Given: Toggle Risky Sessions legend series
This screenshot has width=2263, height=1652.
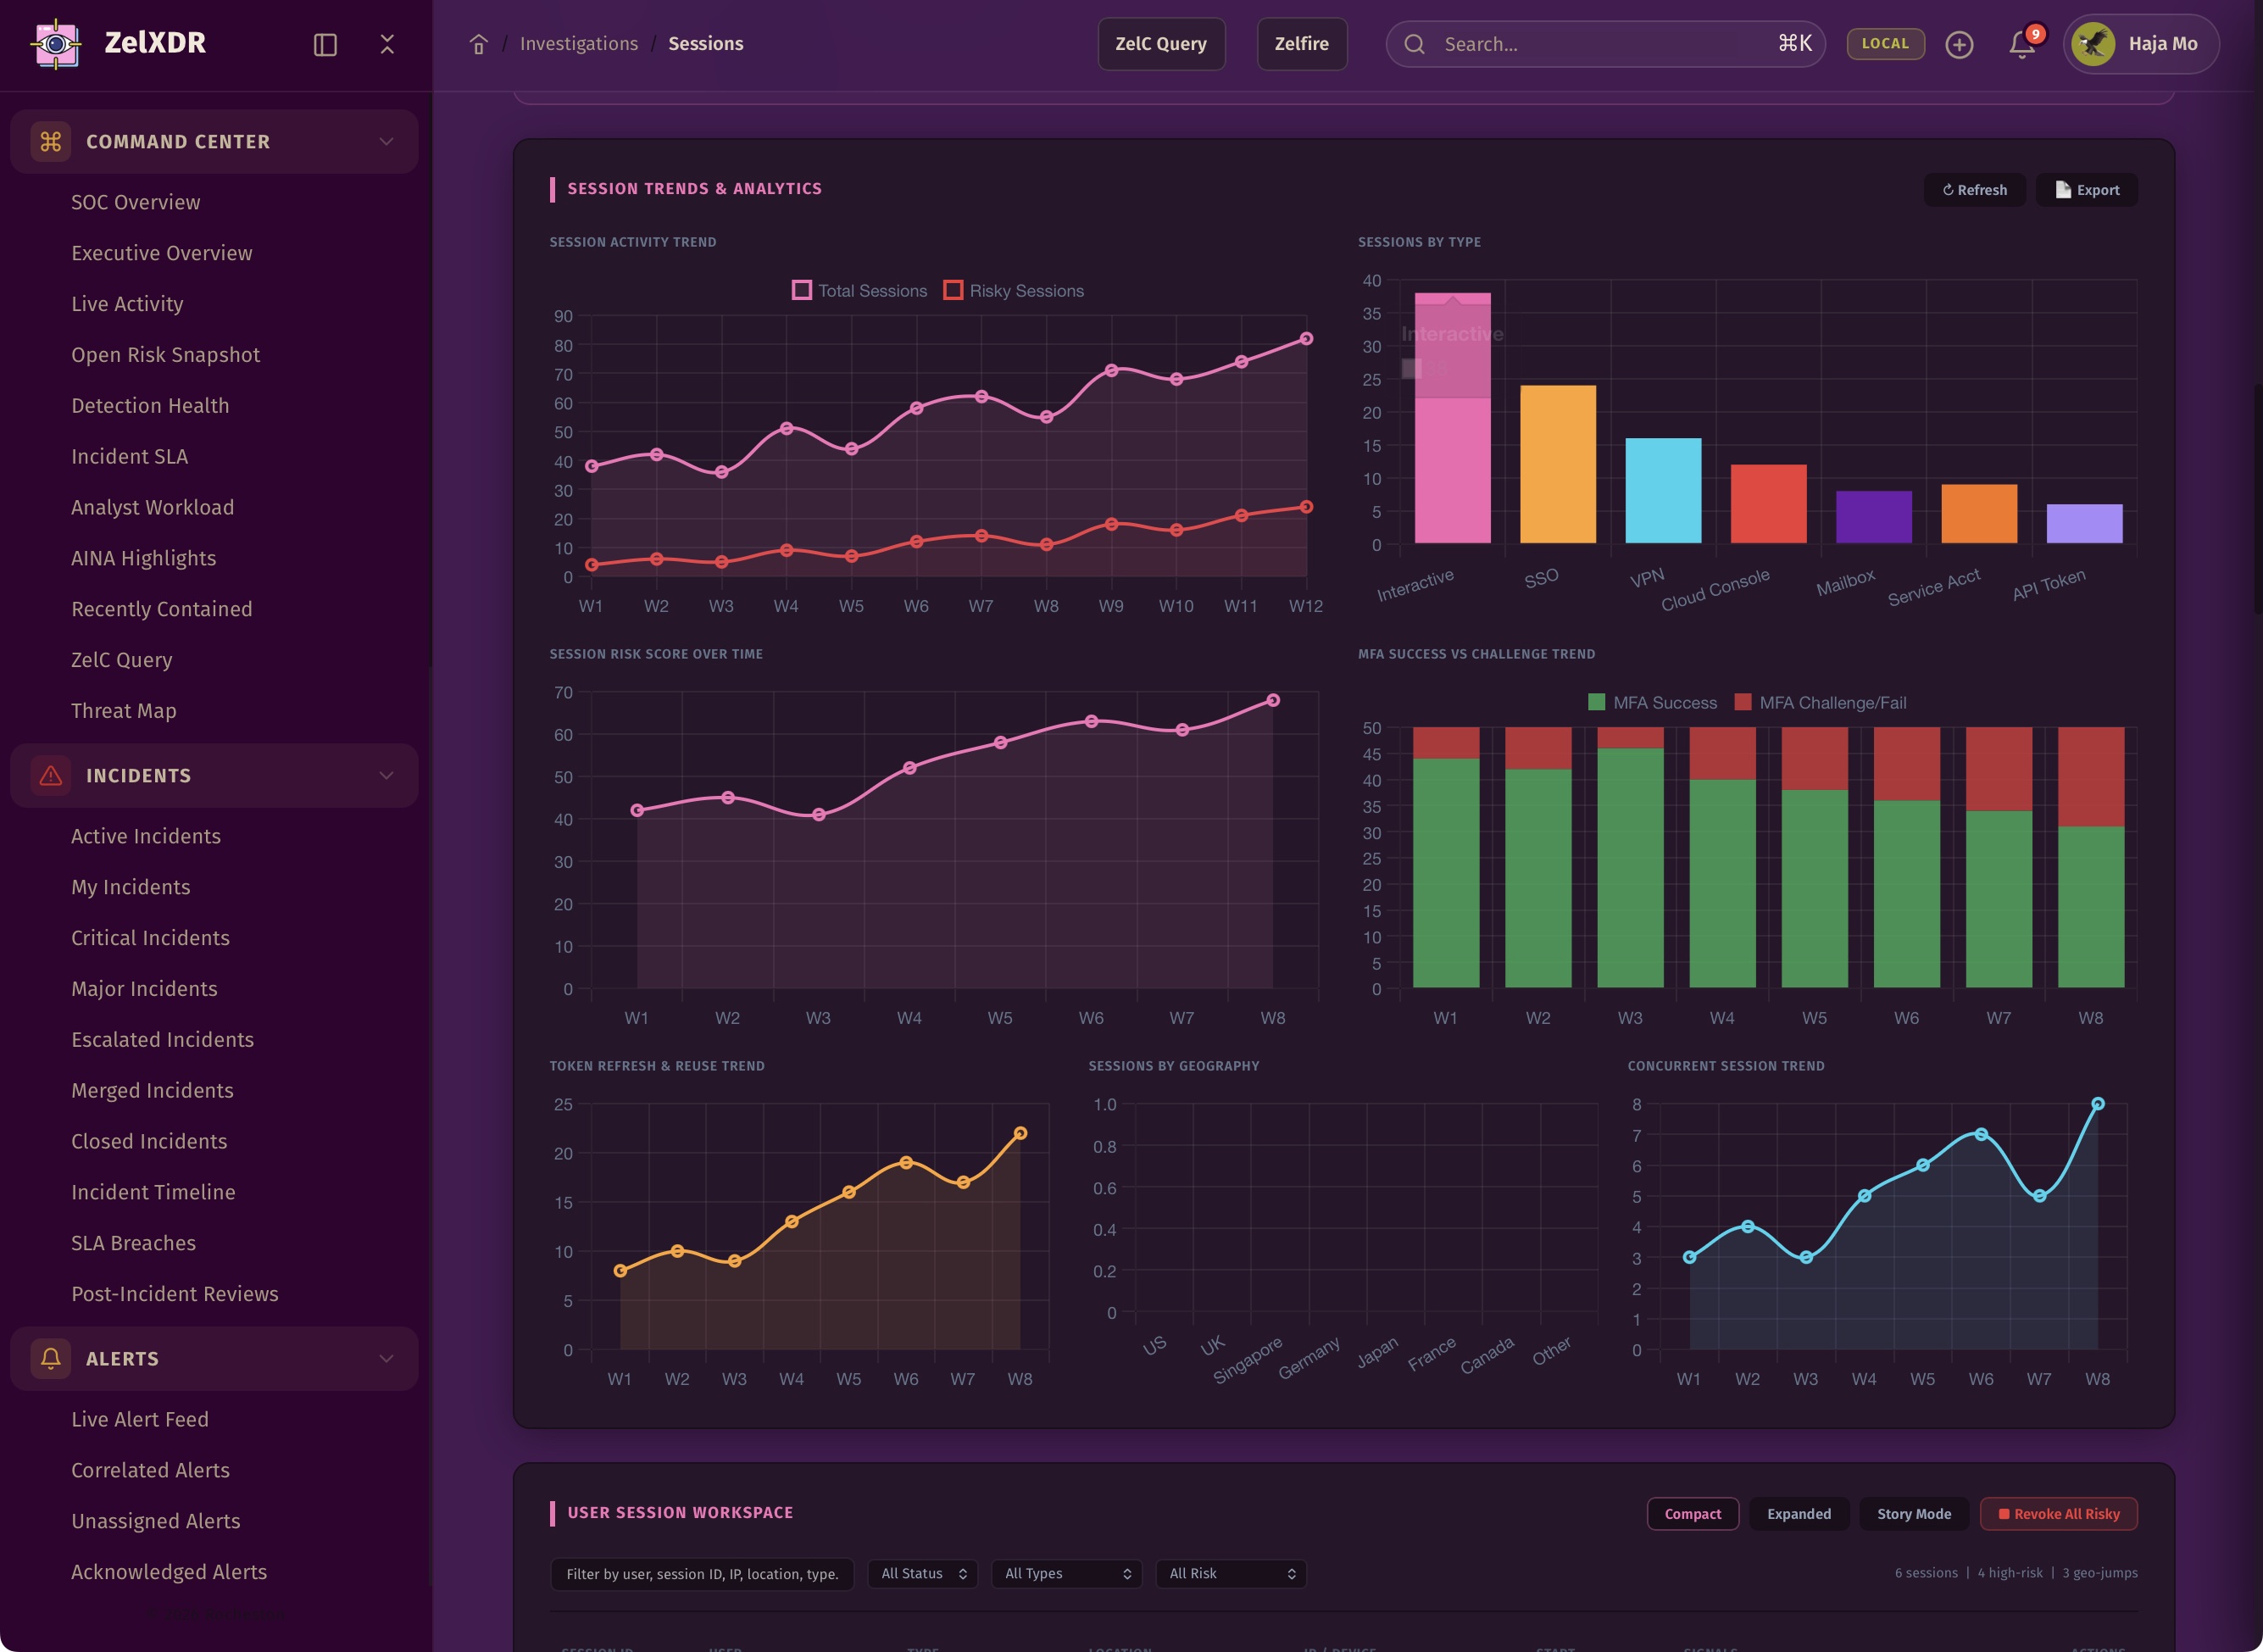Looking at the screenshot, I should click(1014, 291).
